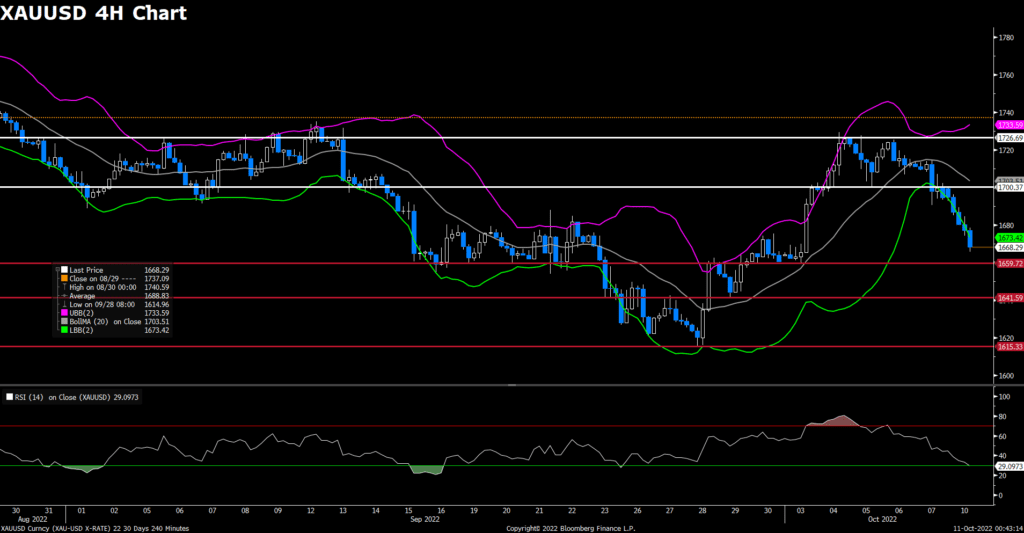This screenshot has width=1024, height=533.
Task: Select 'High on 08/30 00:00' legend label
Action: 103,287
